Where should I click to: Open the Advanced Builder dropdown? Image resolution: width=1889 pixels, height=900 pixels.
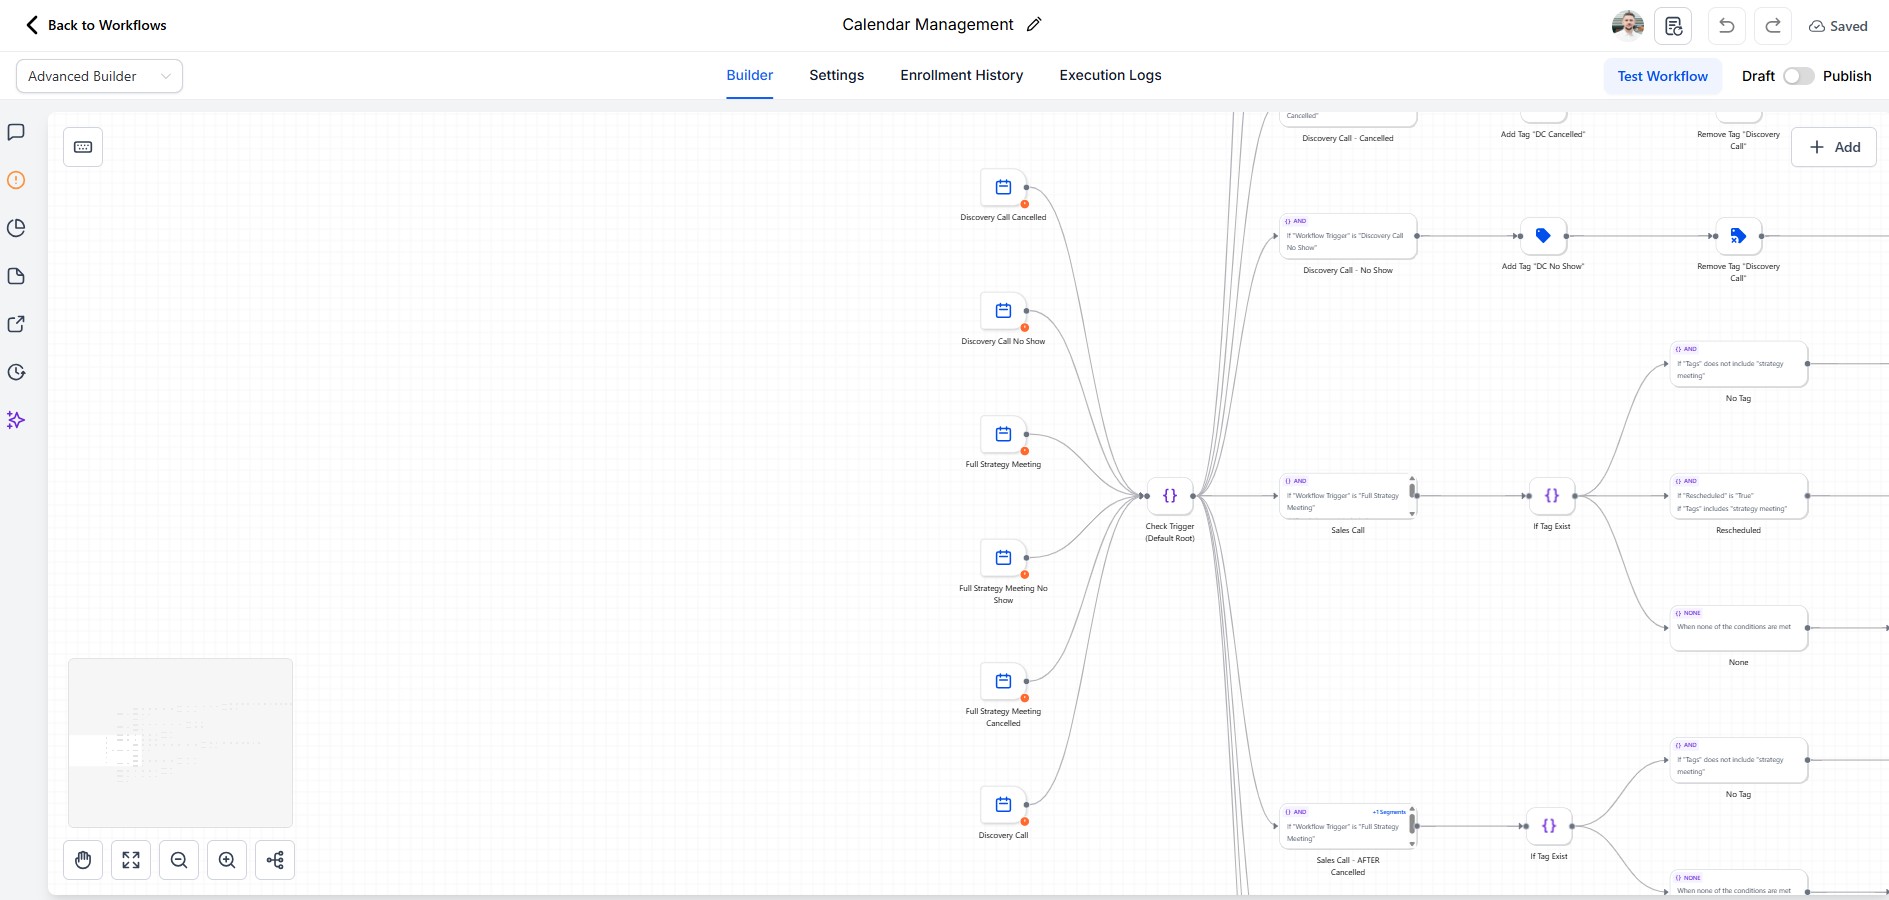click(x=98, y=76)
